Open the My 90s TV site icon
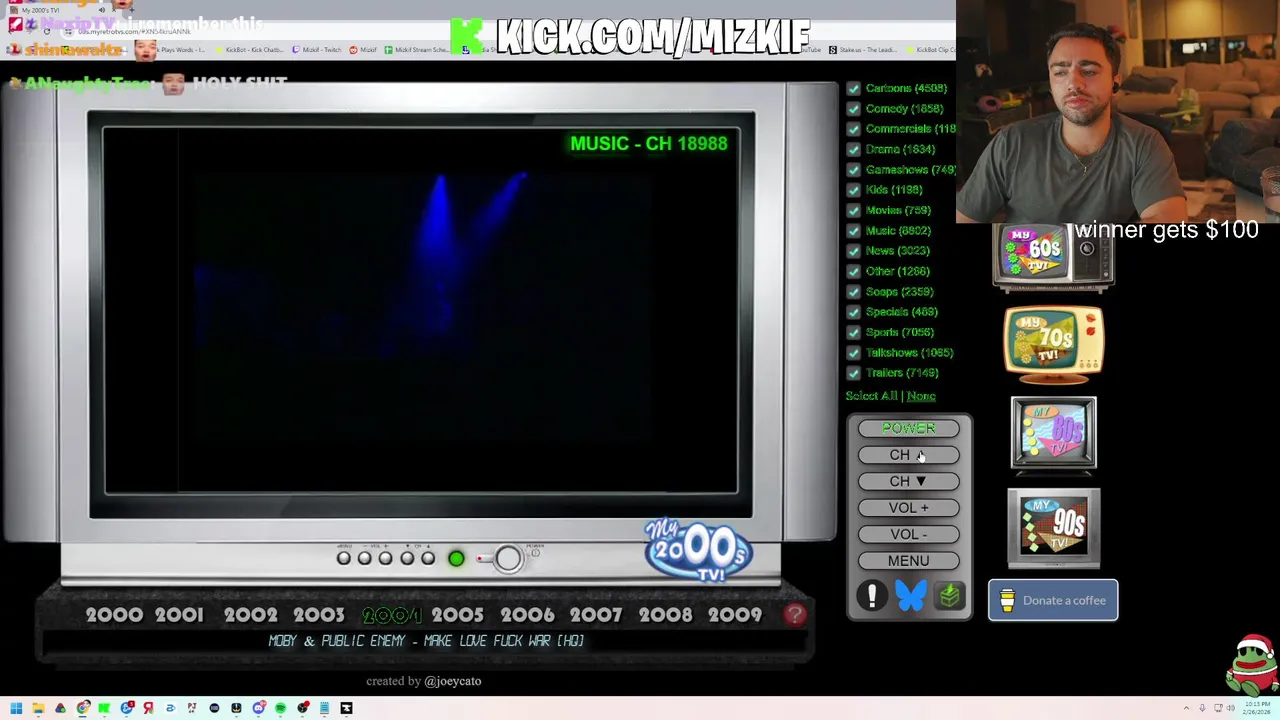Viewport: 1280px width, 720px height. click(x=1053, y=528)
